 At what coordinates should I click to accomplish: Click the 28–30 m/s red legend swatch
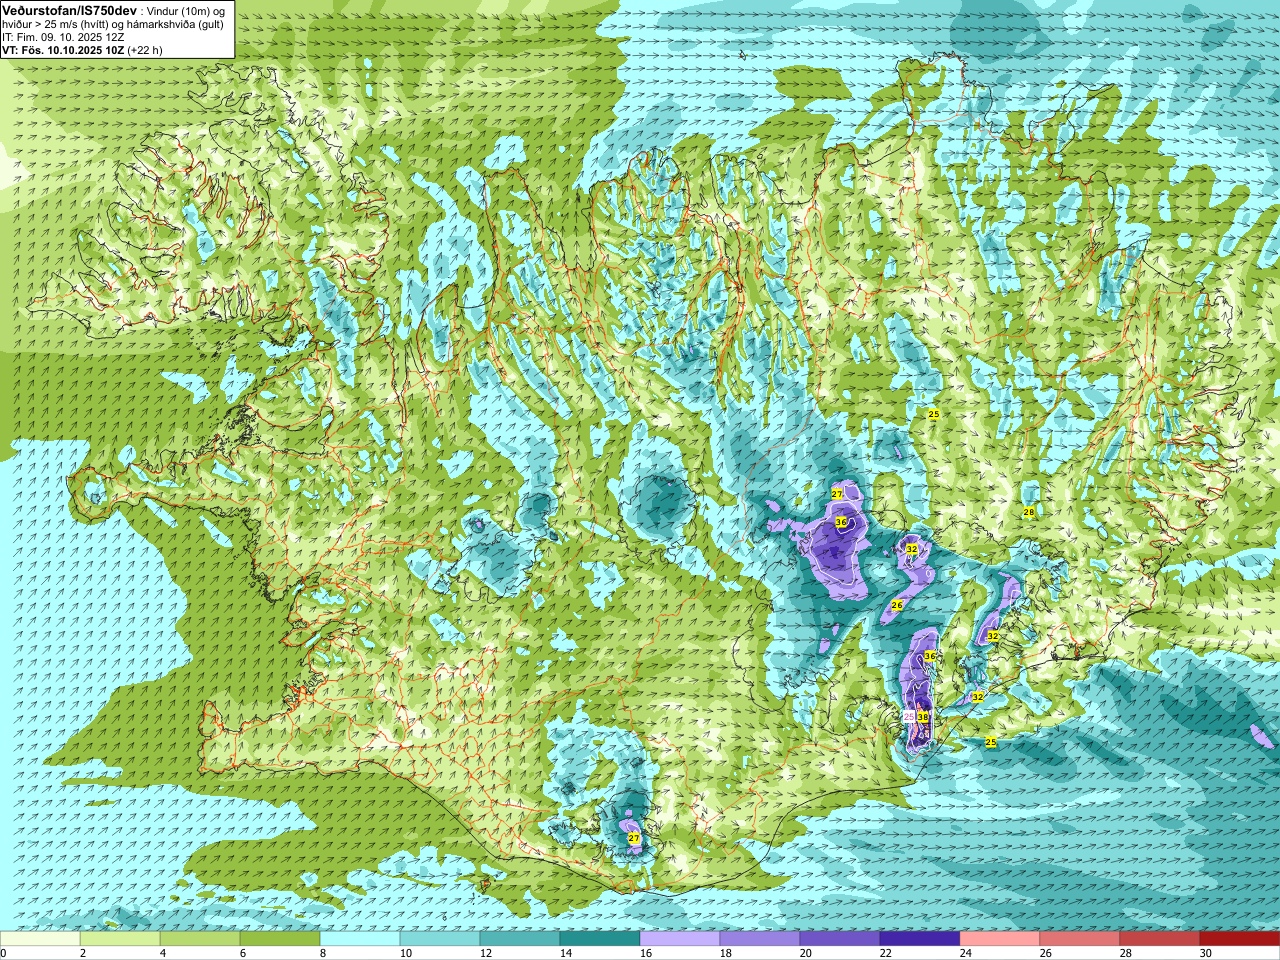(x=1160, y=939)
